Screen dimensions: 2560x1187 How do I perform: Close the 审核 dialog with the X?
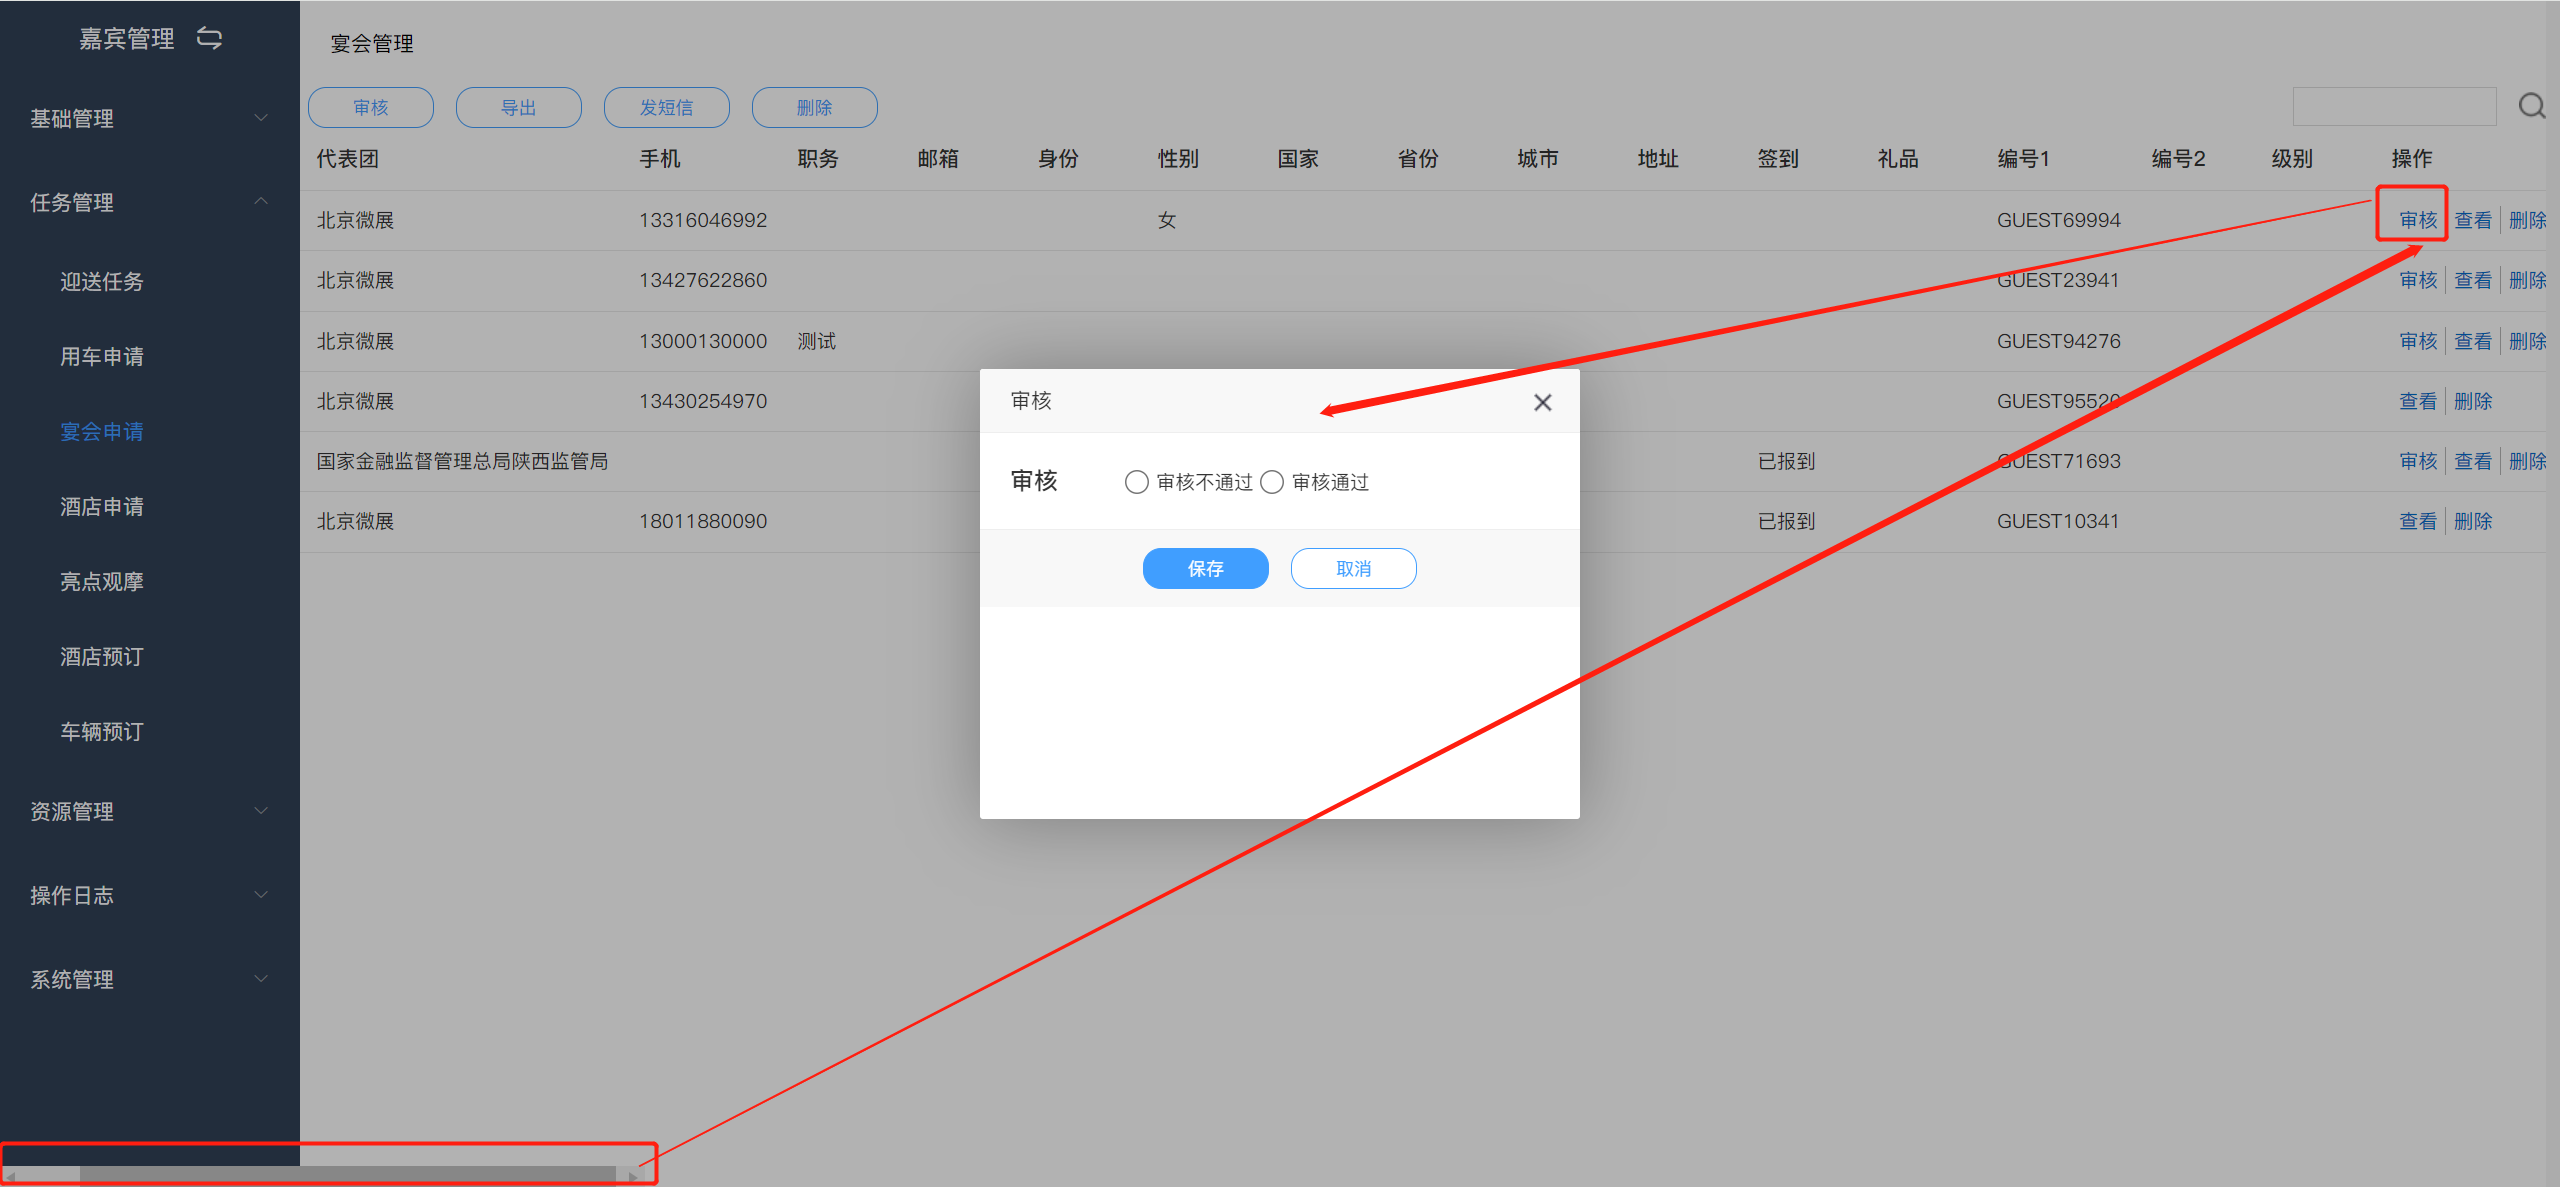[x=1542, y=402]
